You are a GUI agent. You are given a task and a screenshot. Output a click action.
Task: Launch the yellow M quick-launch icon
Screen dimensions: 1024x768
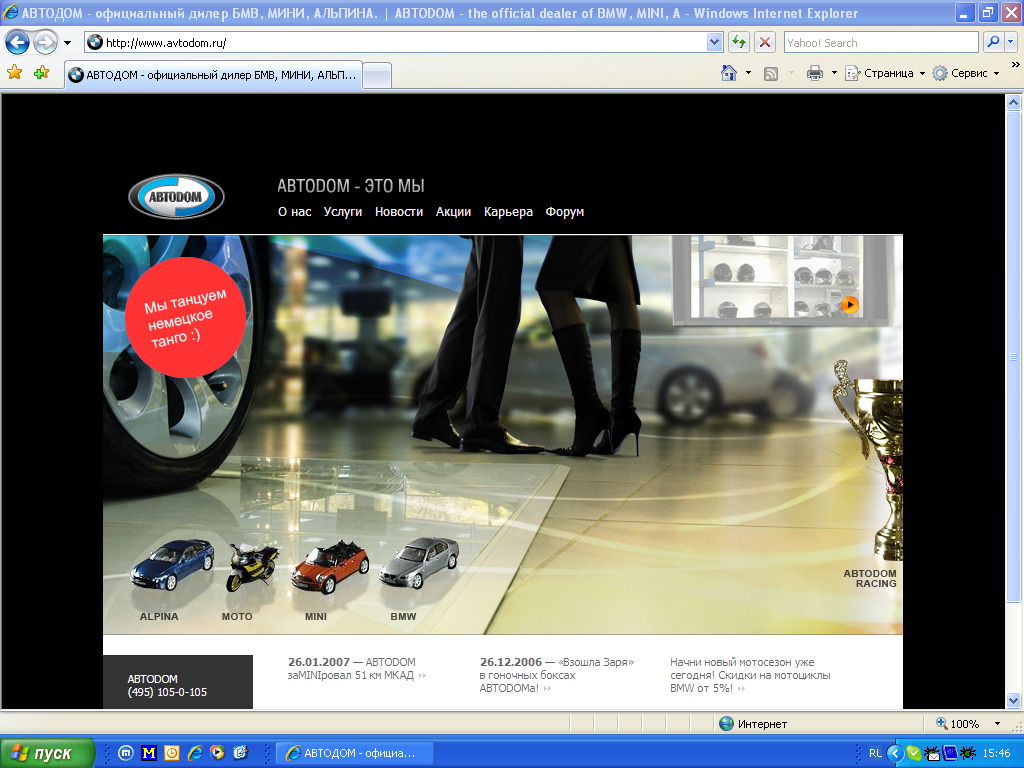coord(149,753)
